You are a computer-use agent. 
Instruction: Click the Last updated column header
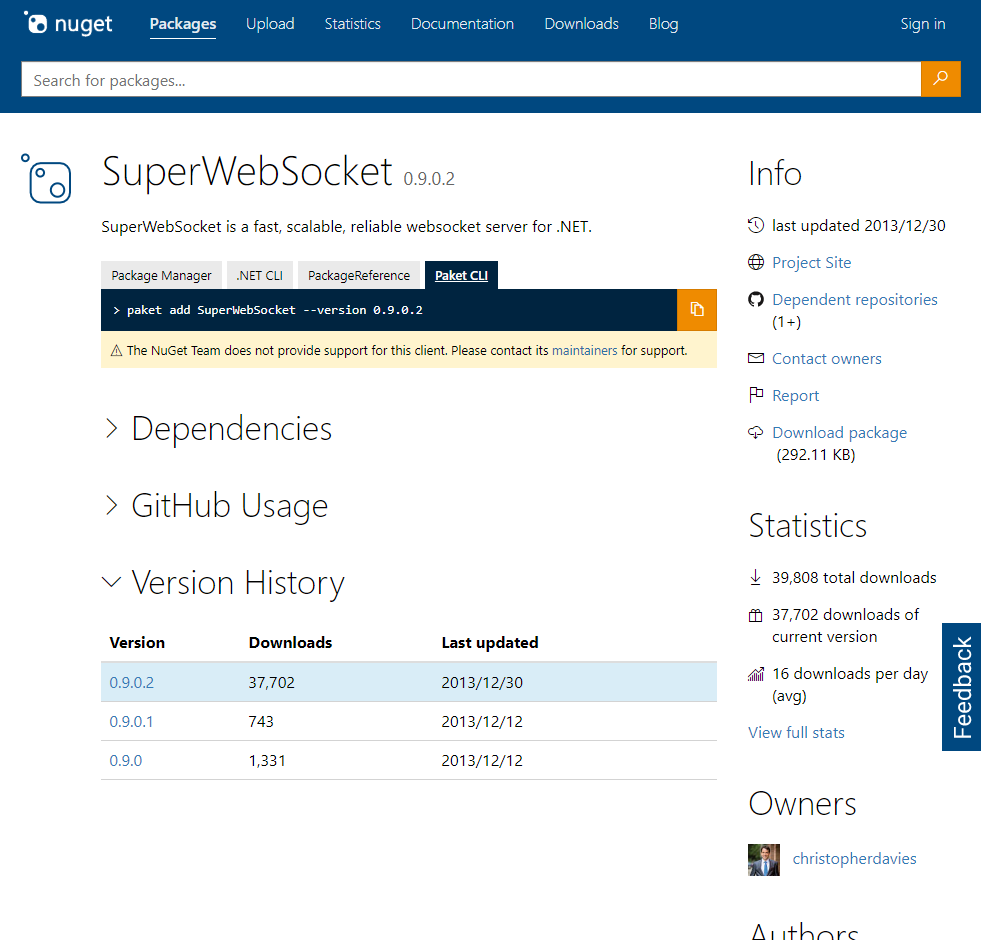(490, 643)
